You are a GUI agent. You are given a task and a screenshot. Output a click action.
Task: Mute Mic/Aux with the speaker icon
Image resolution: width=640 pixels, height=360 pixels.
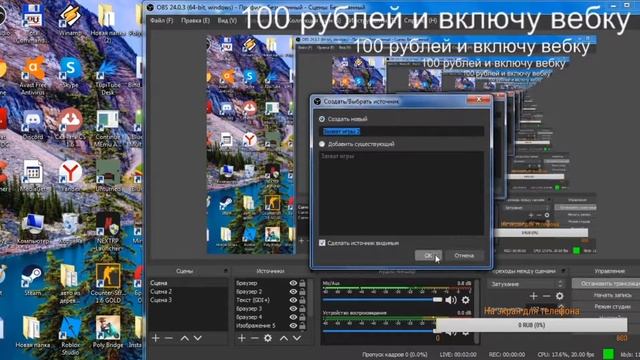pyautogui.click(x=451, y=300)
